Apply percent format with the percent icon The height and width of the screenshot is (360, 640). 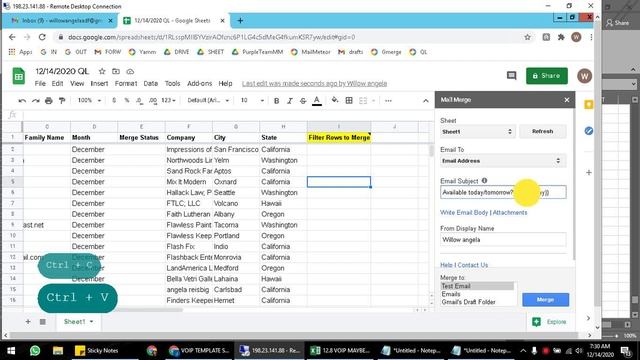(x=127, y=100)
